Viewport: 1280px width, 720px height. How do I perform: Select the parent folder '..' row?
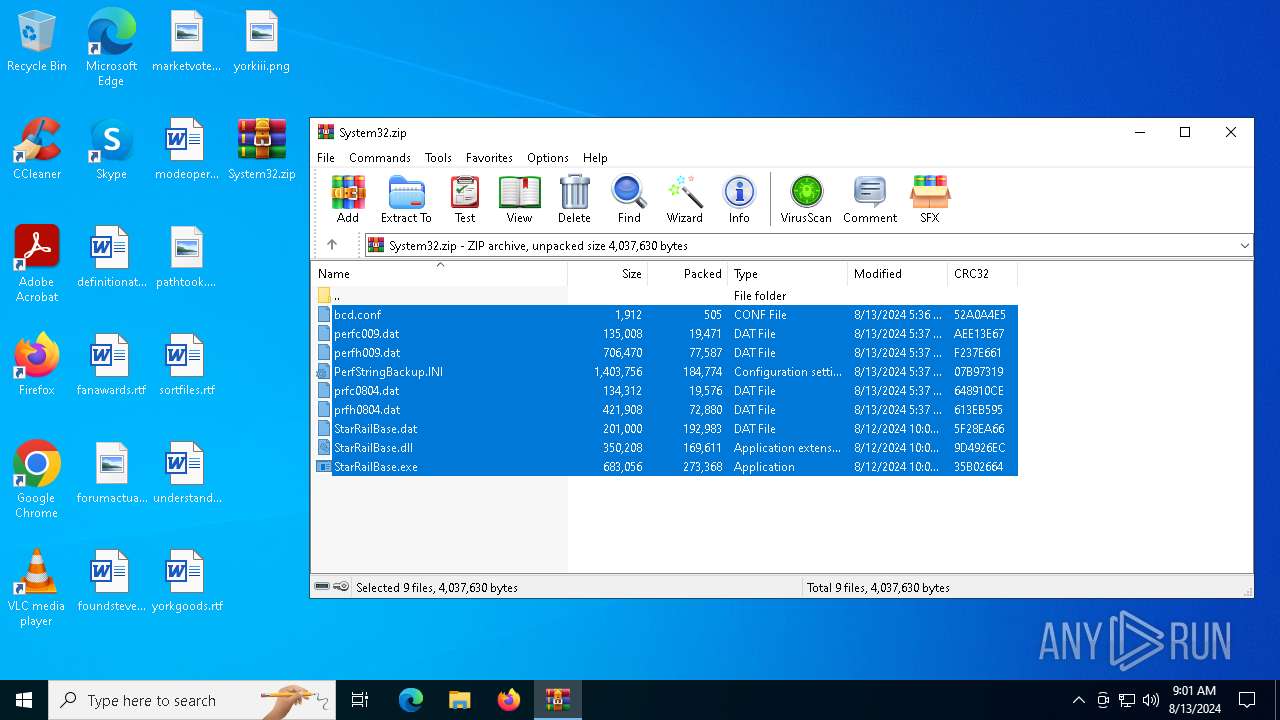665,296
